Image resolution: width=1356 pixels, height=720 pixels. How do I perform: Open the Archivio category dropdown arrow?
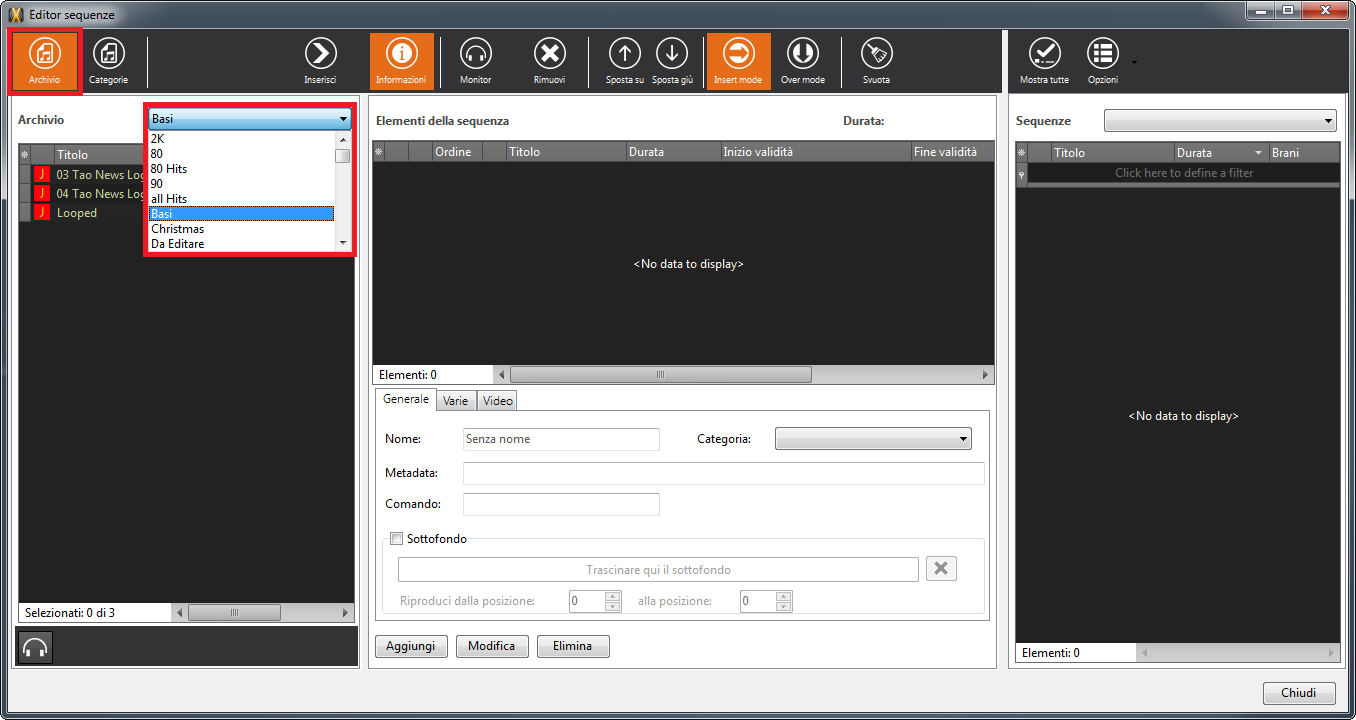click(x=343, y=119)
